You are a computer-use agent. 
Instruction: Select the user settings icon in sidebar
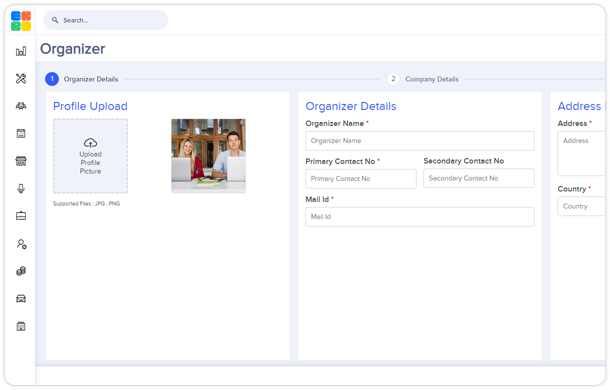tap(21, 244)
